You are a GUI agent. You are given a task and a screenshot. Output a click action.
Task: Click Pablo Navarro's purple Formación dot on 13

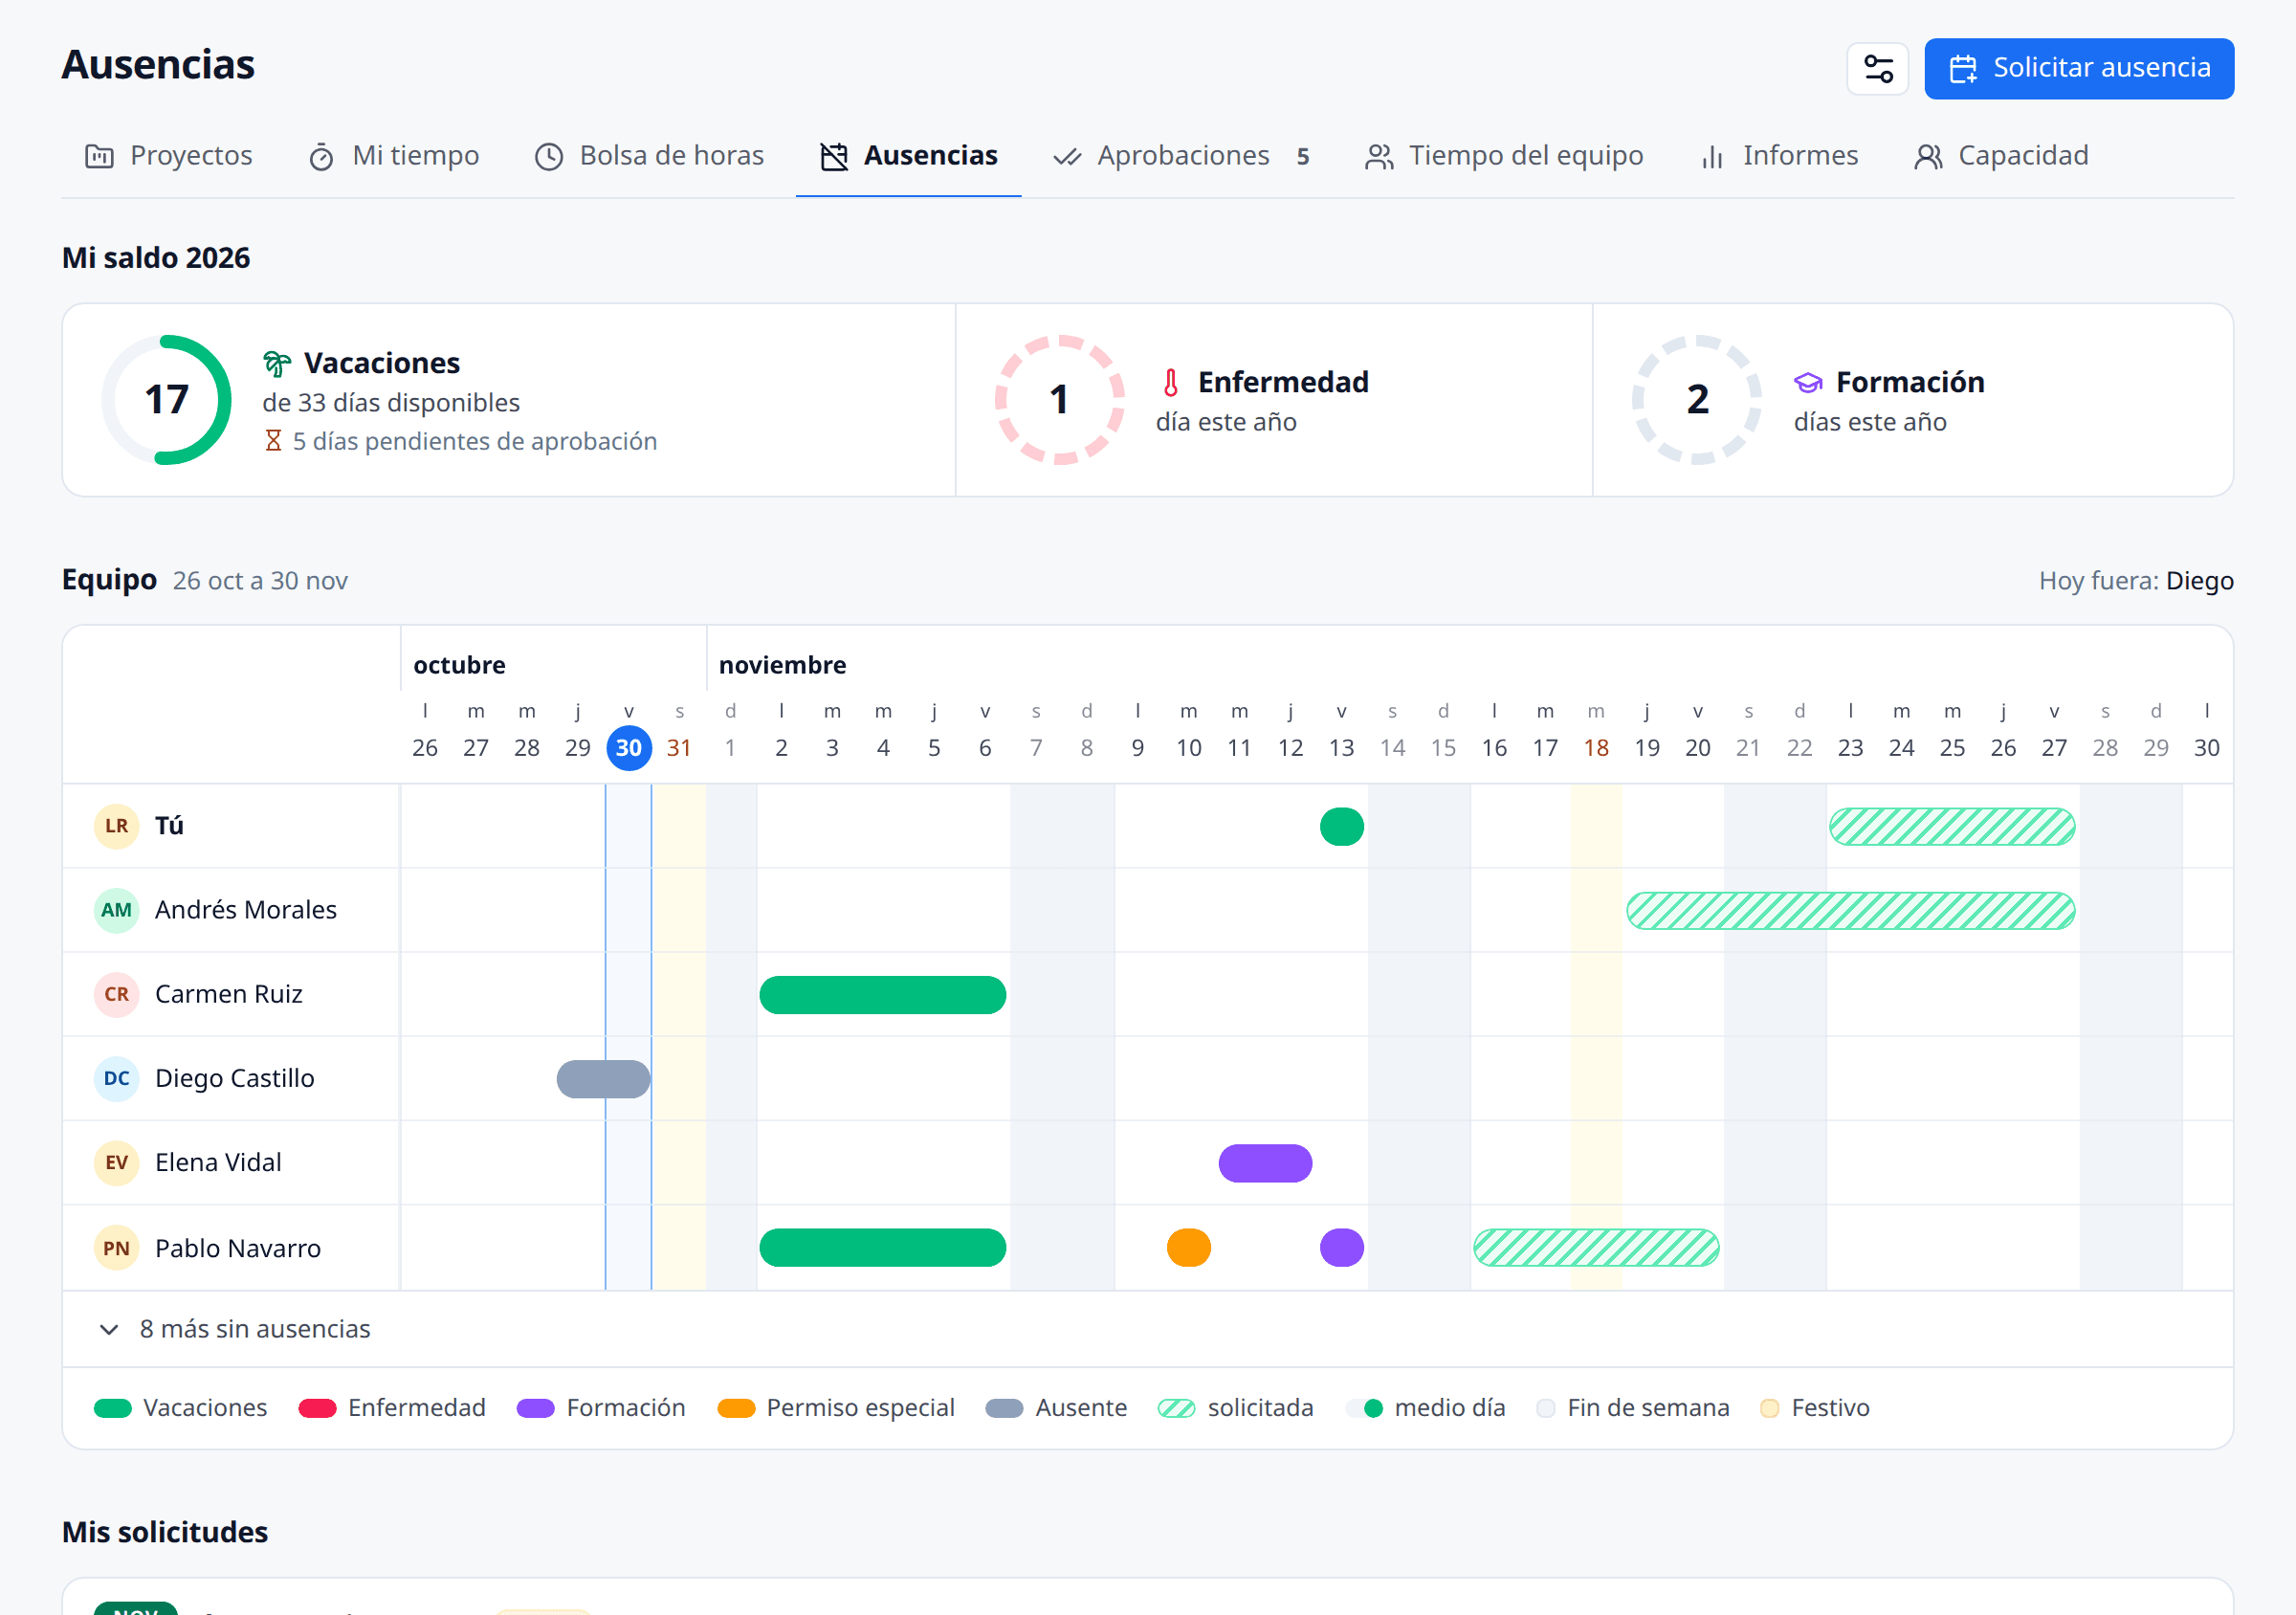point(1341,1248)
